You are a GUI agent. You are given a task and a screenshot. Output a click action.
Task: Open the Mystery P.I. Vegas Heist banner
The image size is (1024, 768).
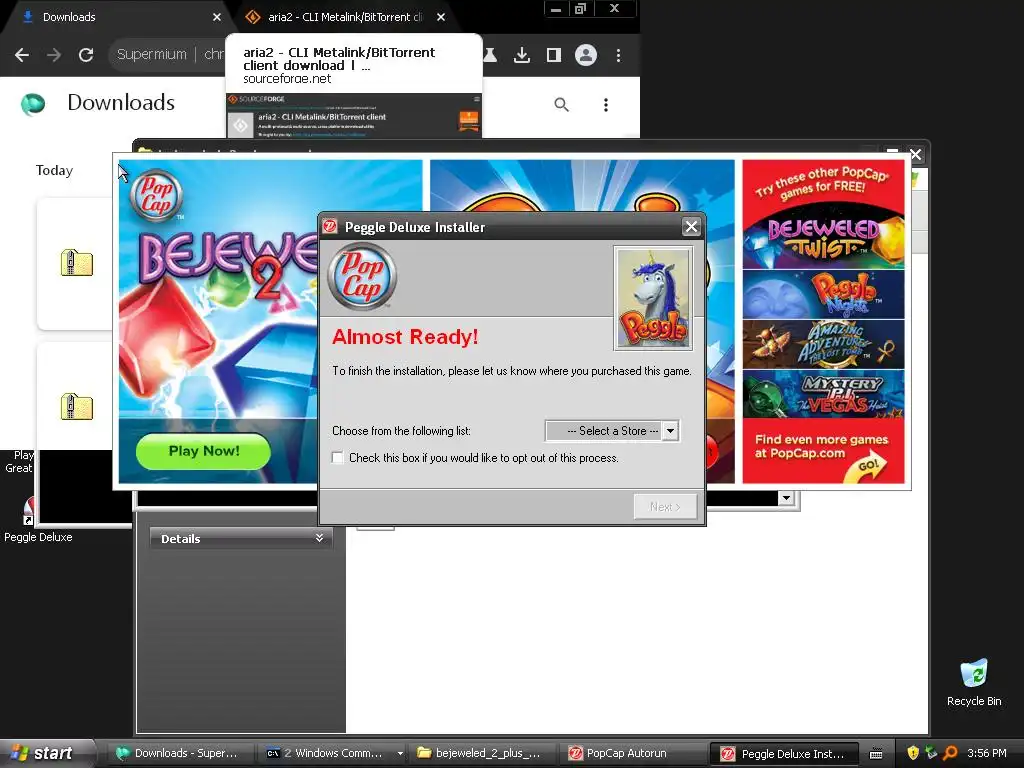pyautogui.click(x=823, y=394)
